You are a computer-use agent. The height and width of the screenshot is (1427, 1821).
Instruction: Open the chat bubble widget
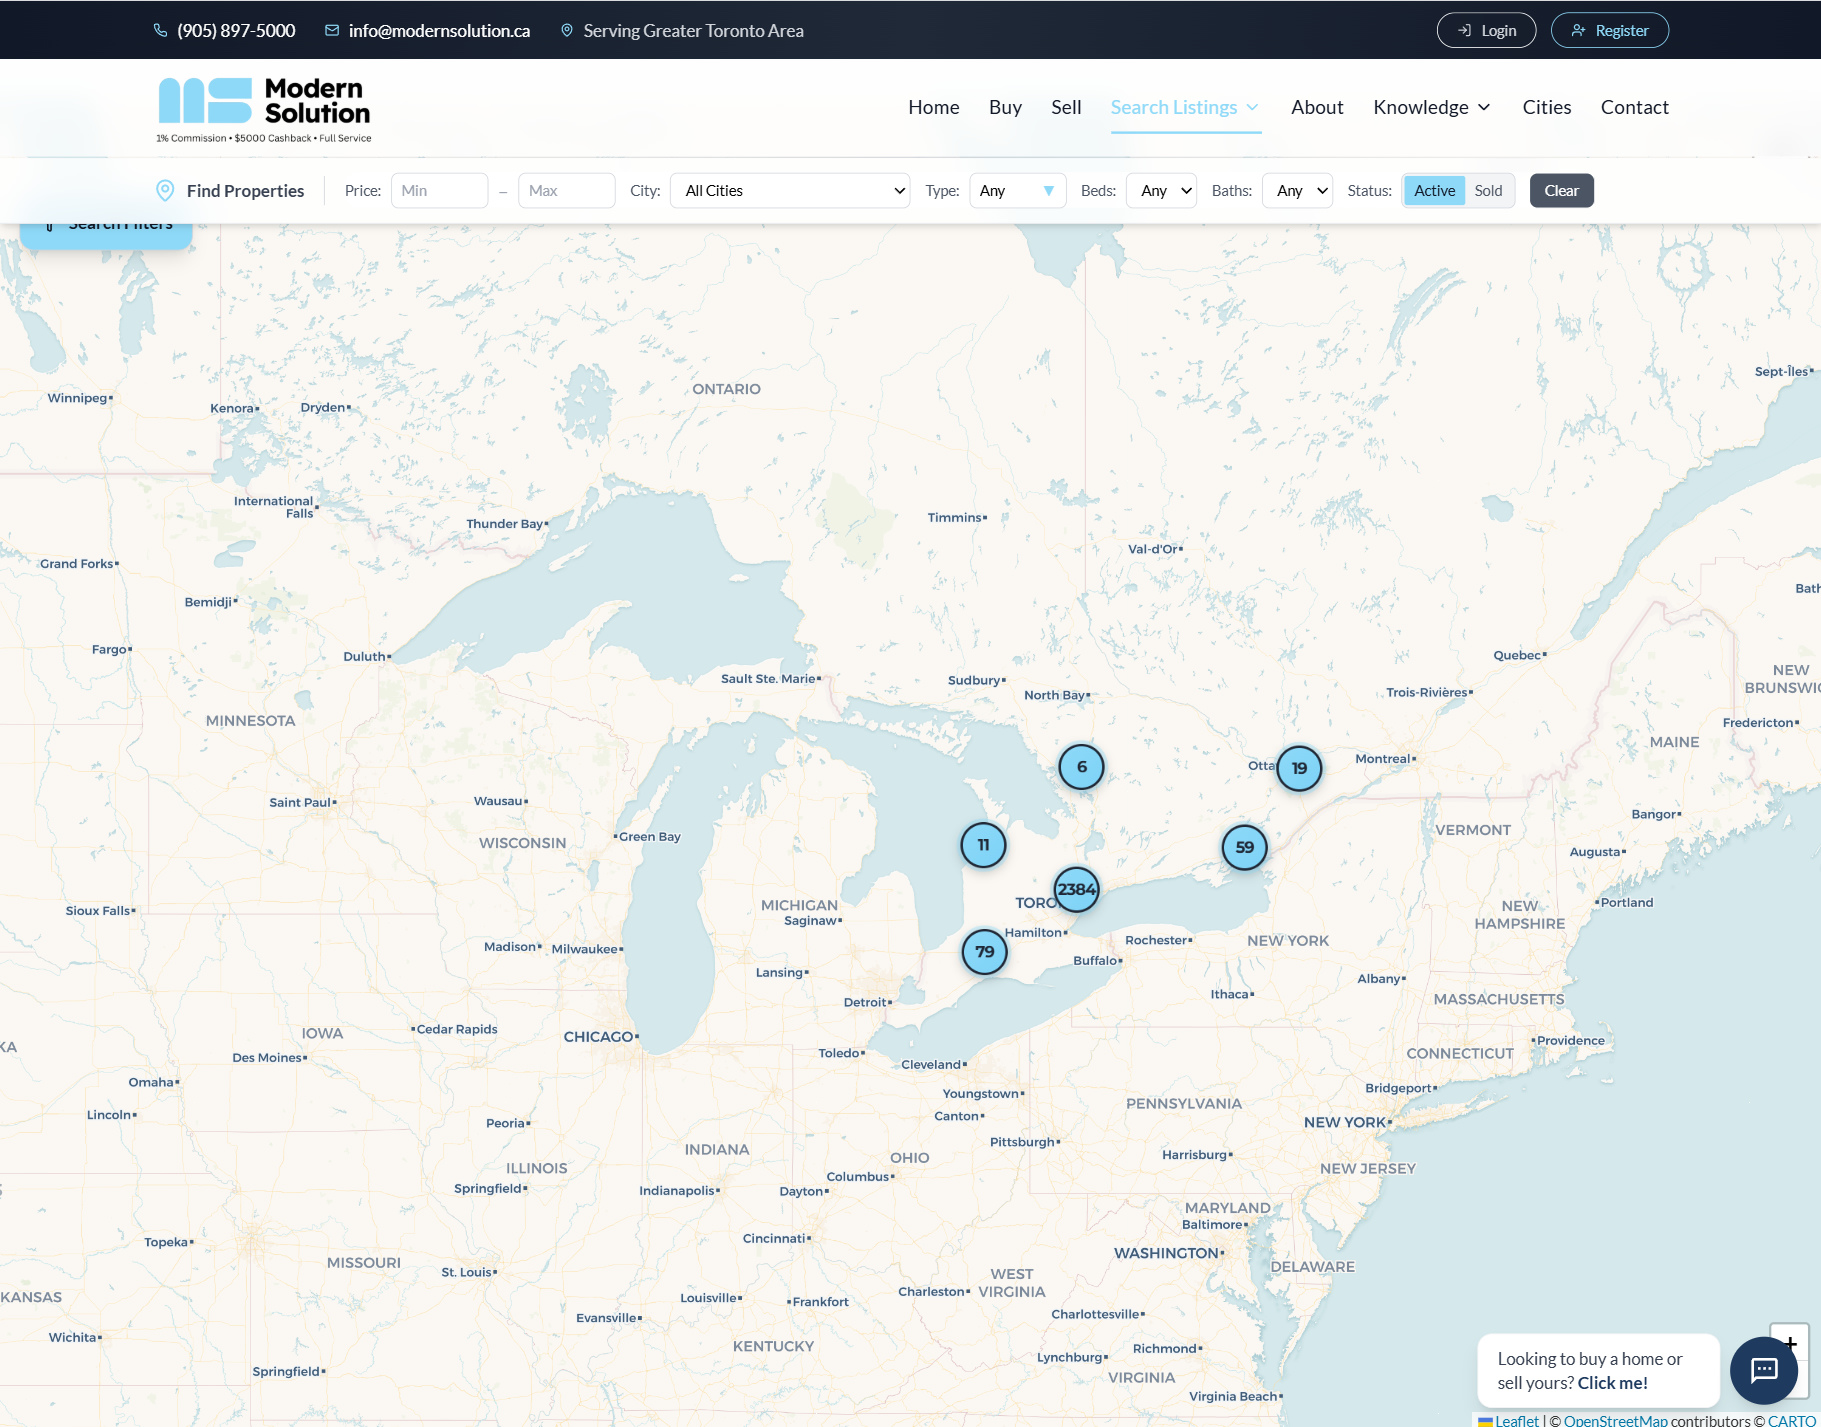pyautogui.click(x=1764, y=1370)
